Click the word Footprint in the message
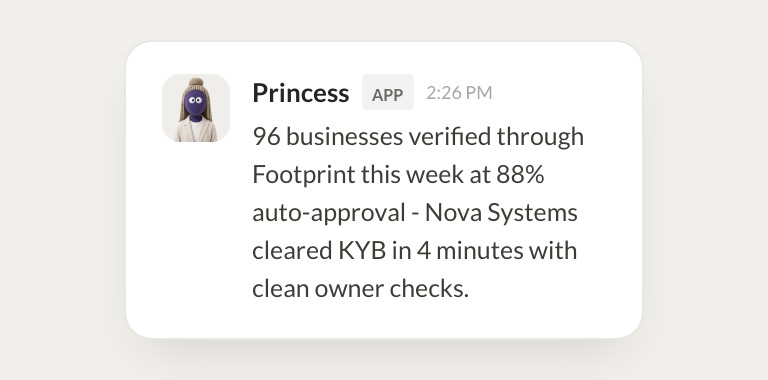Viewport: 768px width, 380px height. (x=304, y=175)
